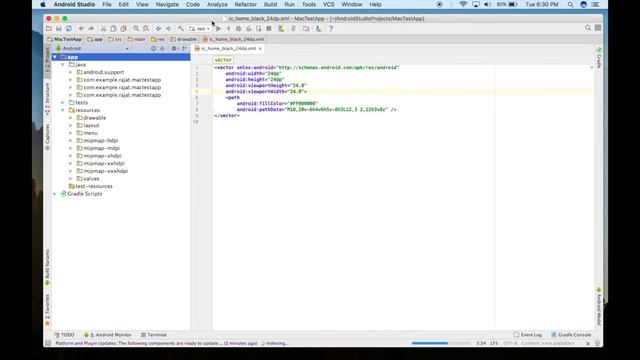640x360 pixels.
Task: Expand the drawable resource folder
Action: point(70,118)
